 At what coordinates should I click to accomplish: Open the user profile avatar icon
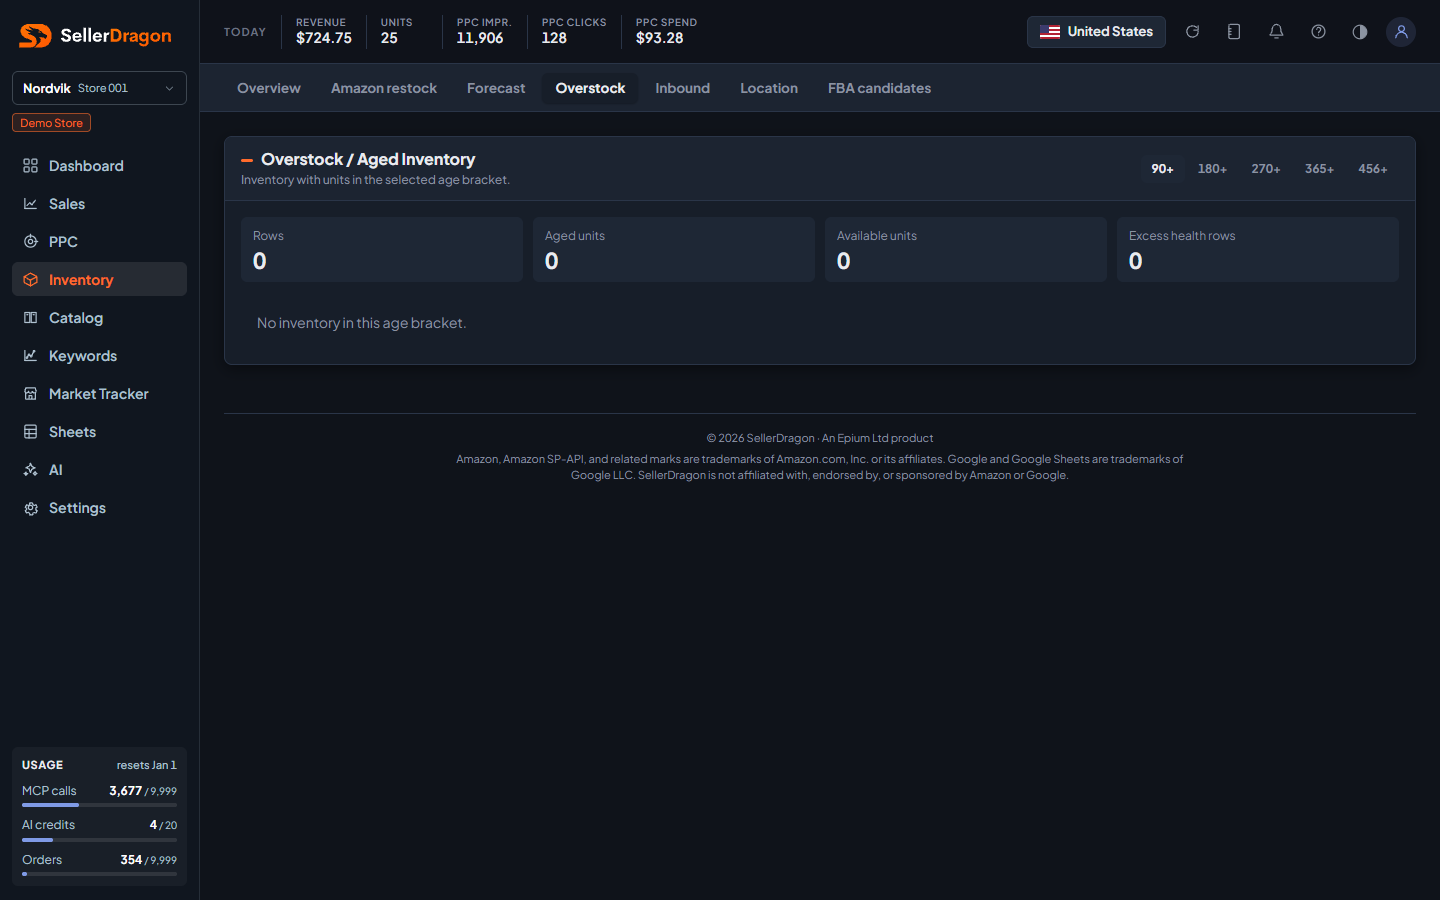click(1401, 32)
